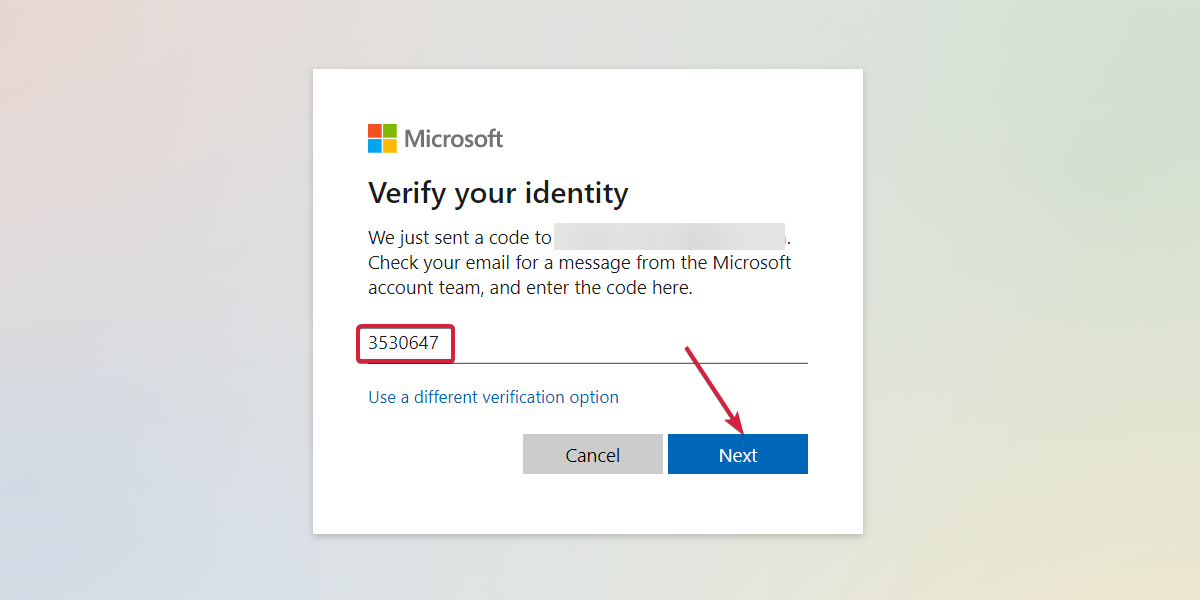Click the blue square in Microsoft logo
Viewport: 1200px width, 600px height.
(x=375, y=146)
